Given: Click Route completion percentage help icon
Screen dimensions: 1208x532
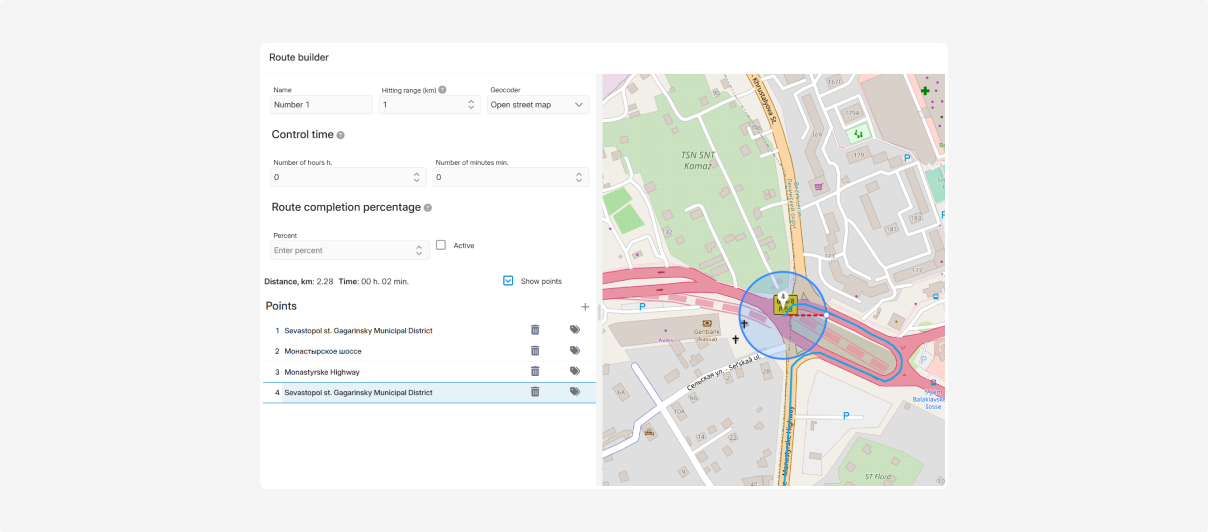Looking at the screenshot, I should point(428,208).
